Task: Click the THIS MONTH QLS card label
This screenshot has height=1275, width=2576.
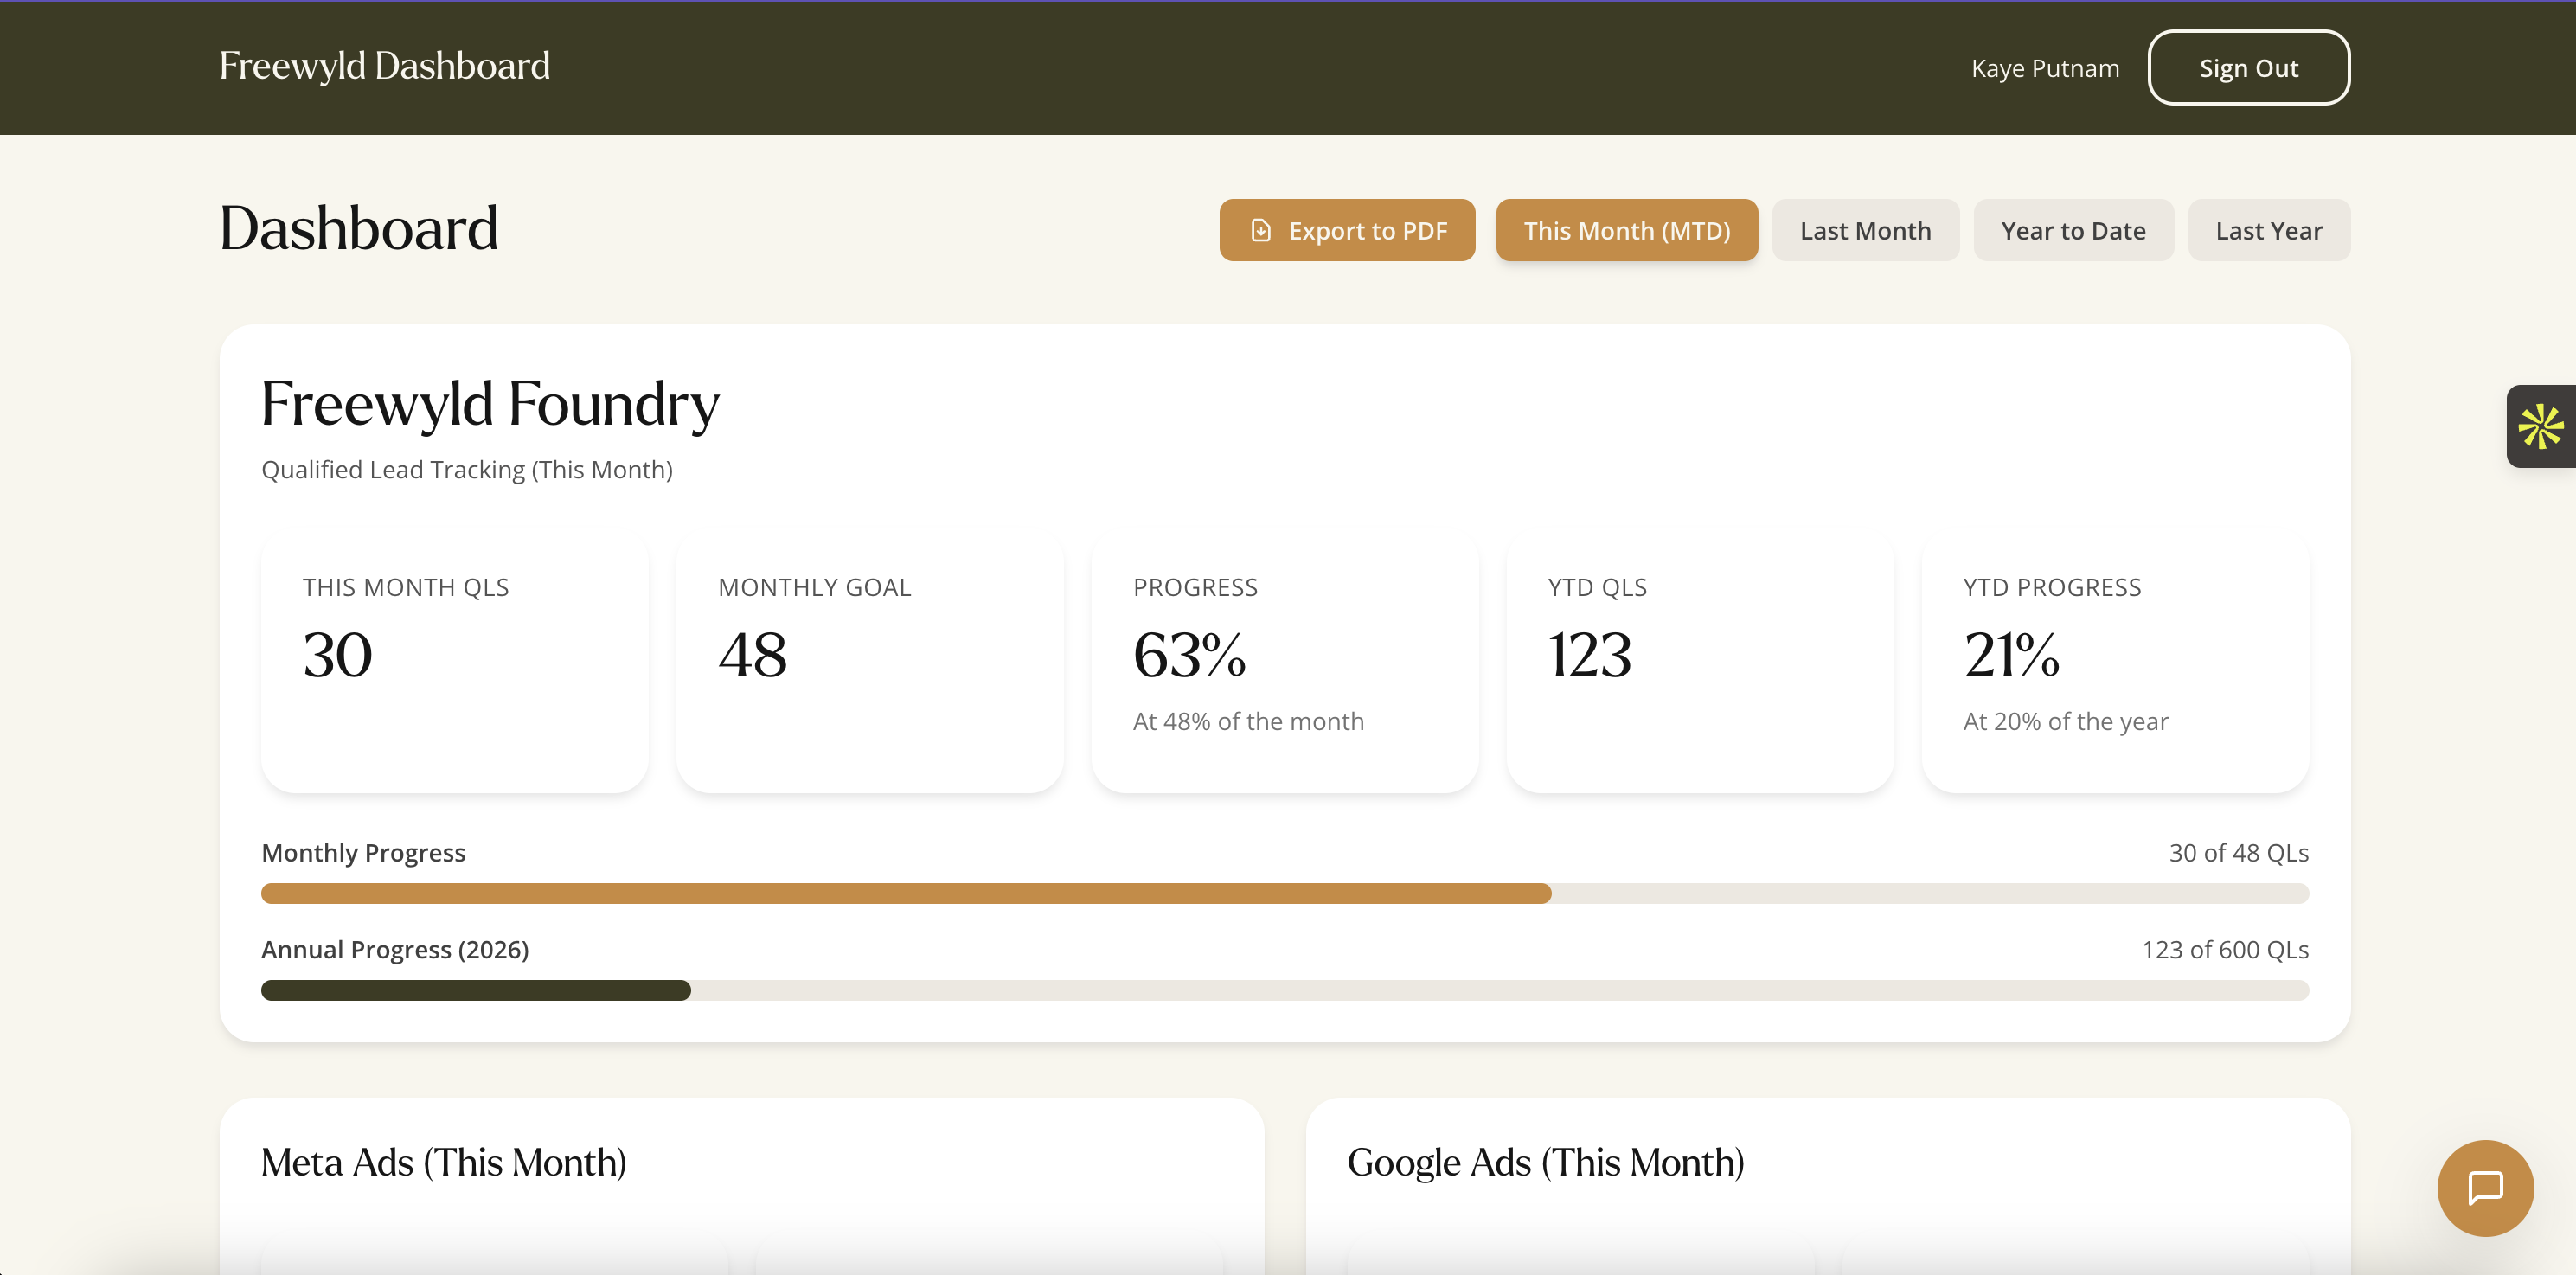Action: click(406, 587)
